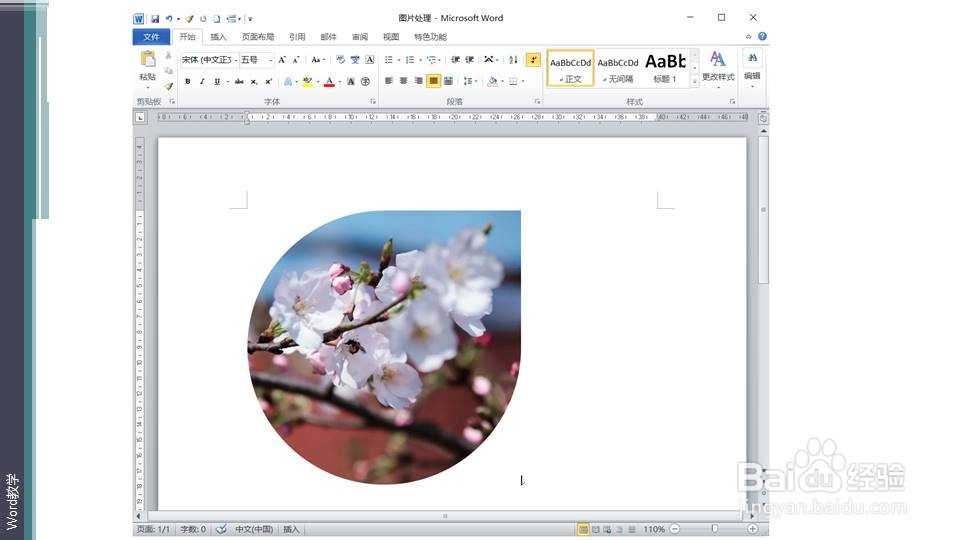The image size is (960, 540).
Task: Click the Center alignment icon
Action: coord(403,81)
